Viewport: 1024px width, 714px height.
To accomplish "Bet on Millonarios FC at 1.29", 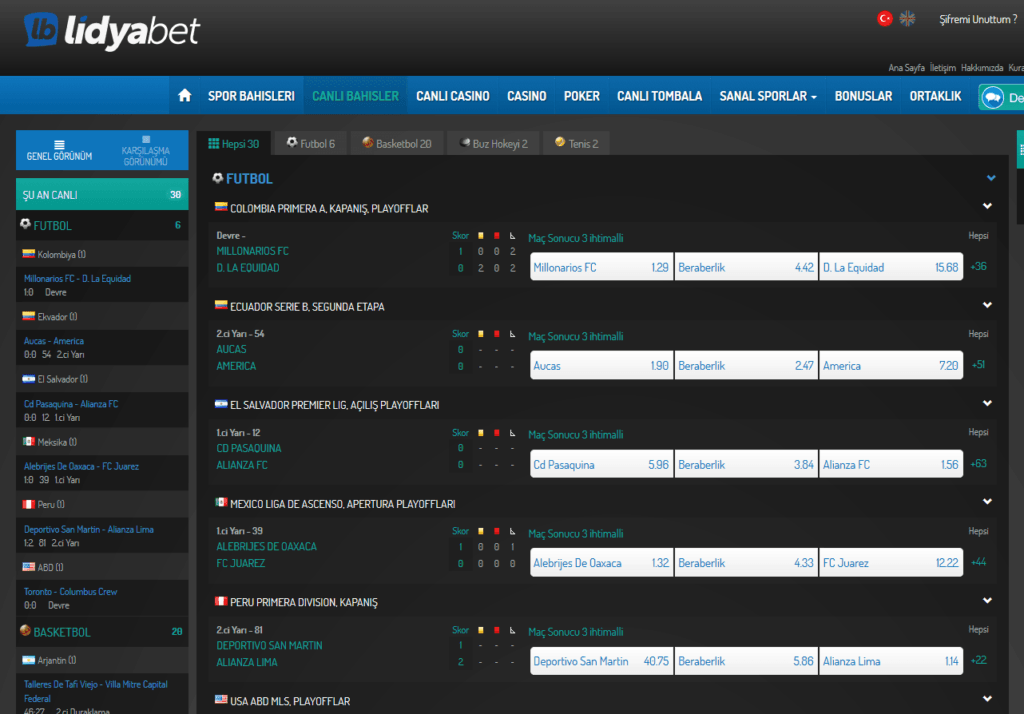I will pyautogui.click(x=601, y=267).
